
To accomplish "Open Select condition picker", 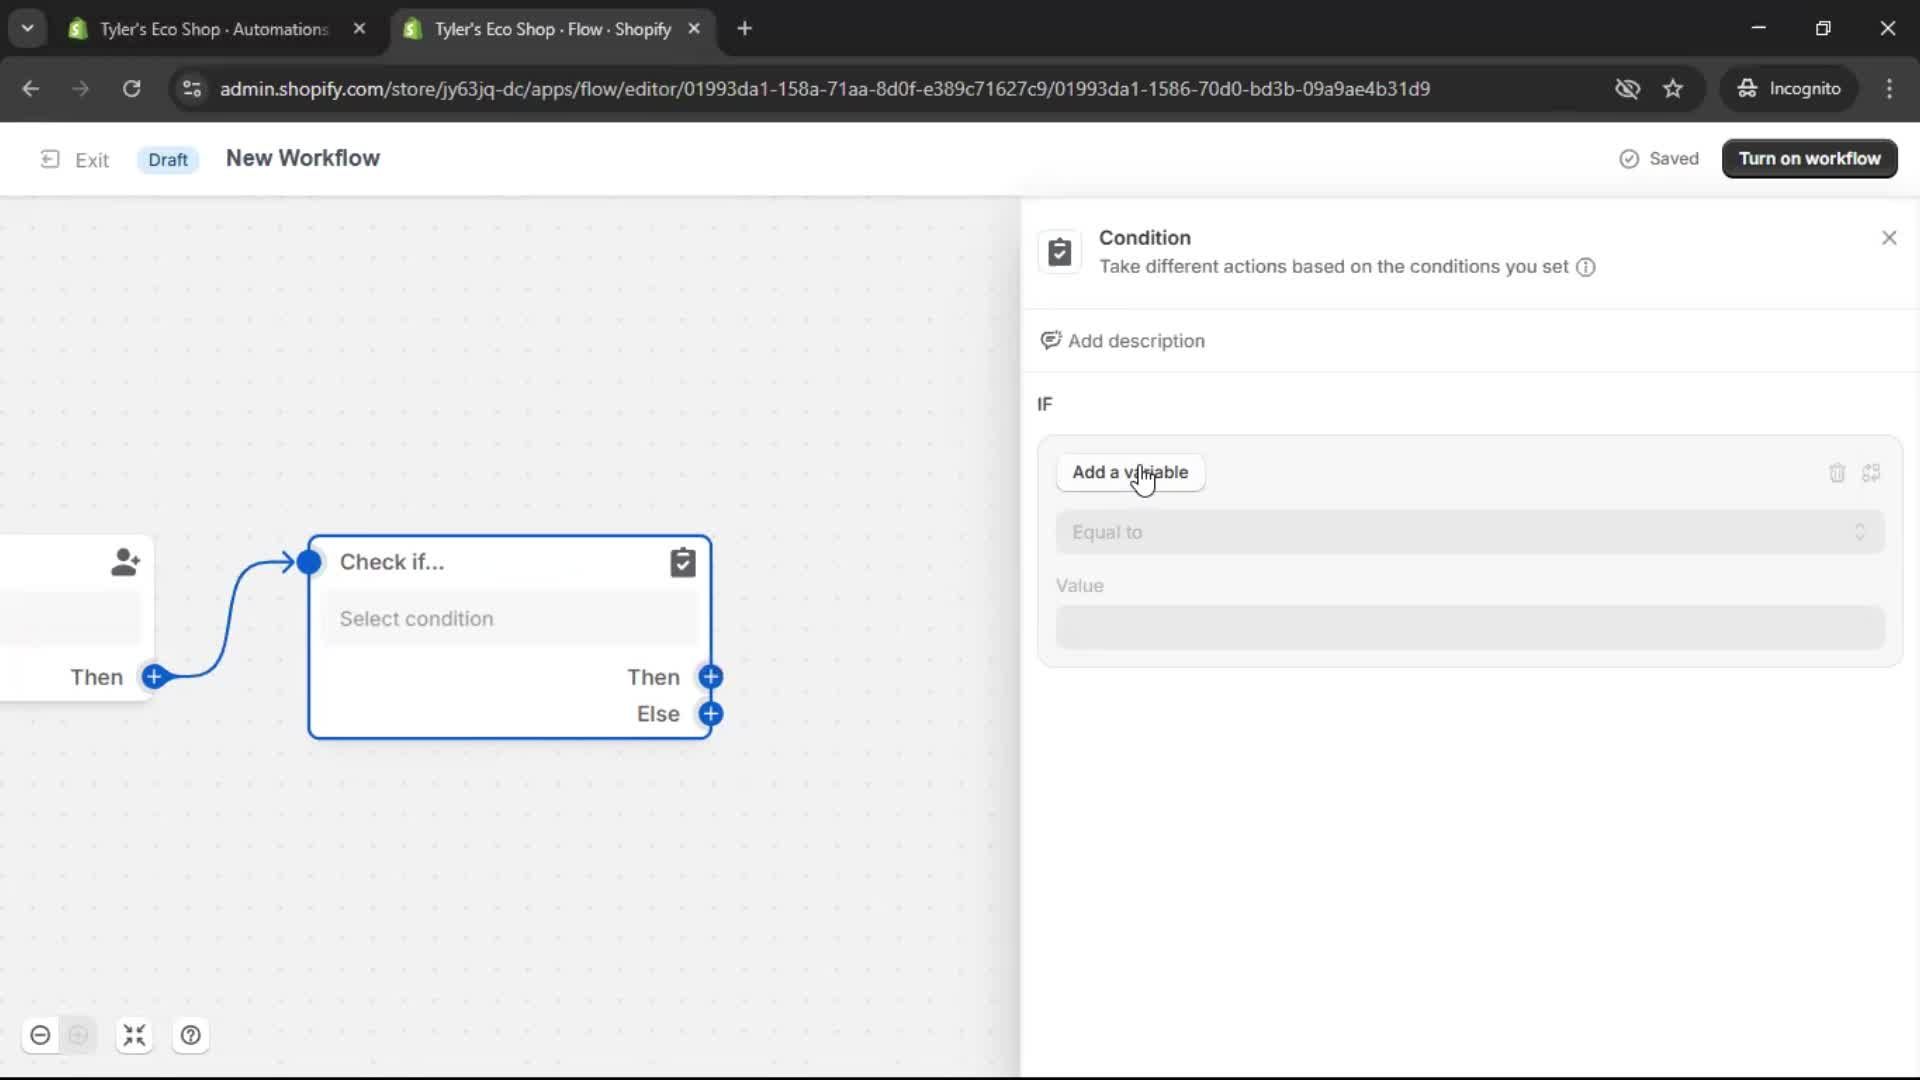I will (x=512, y=618).
